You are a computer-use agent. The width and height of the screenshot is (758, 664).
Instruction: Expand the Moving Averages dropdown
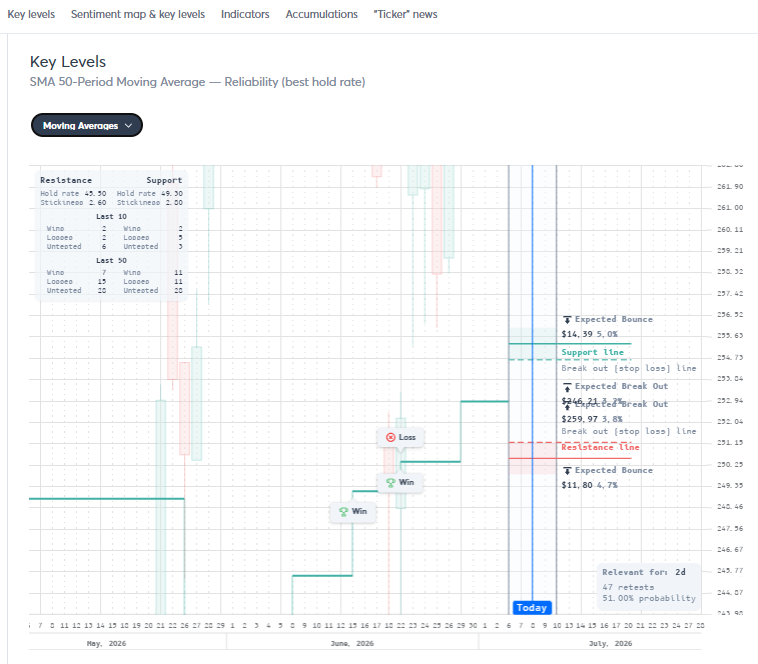pos(87,125)
